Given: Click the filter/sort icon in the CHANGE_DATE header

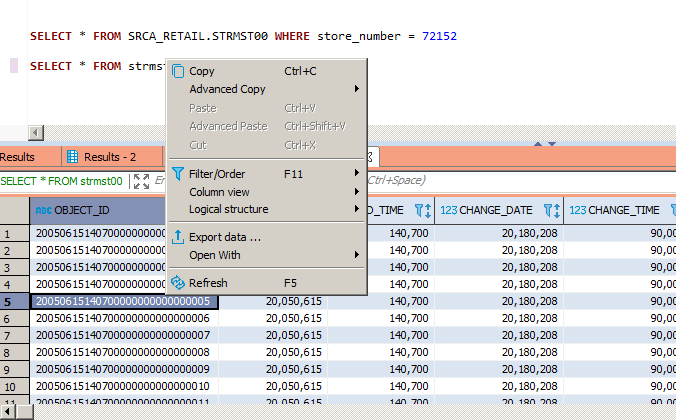Looking at the screenshot, I should (552, 210).
